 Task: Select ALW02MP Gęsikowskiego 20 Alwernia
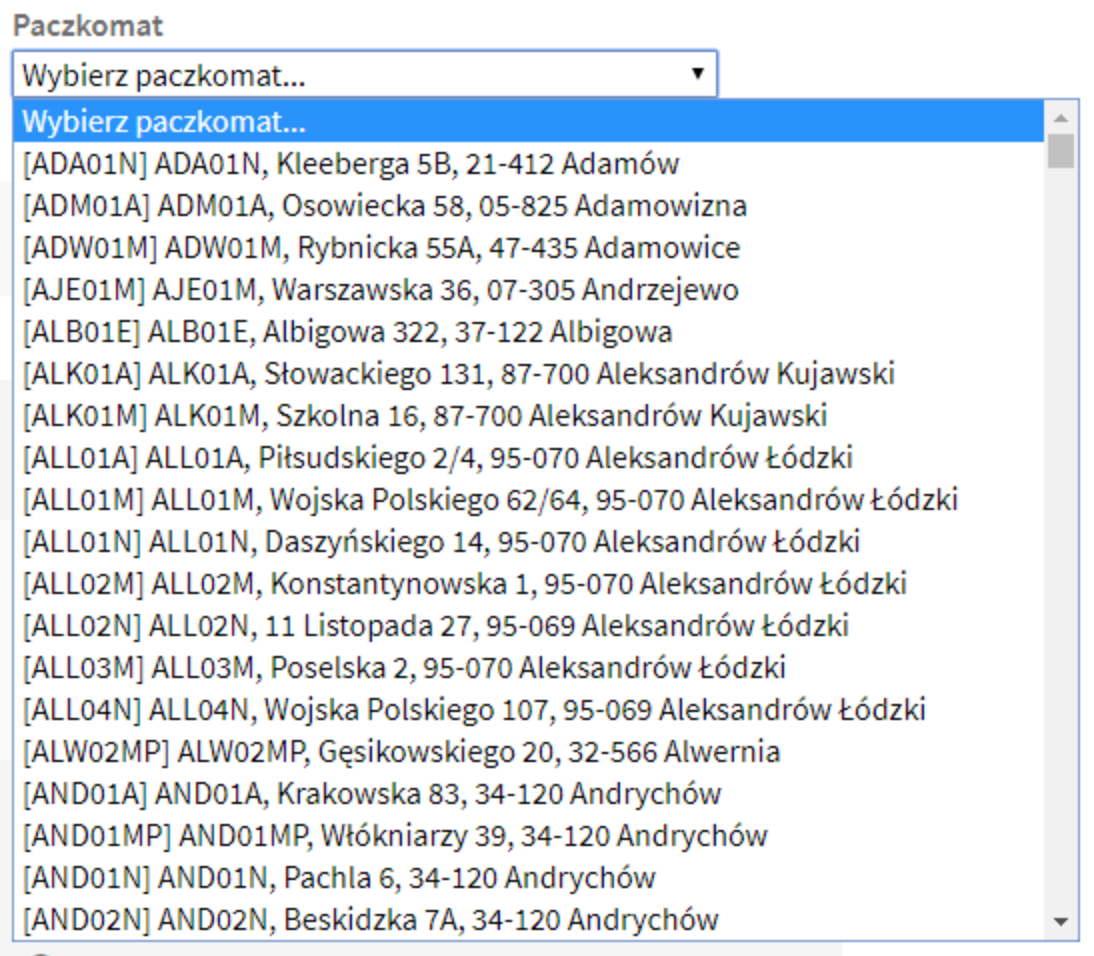401,752
